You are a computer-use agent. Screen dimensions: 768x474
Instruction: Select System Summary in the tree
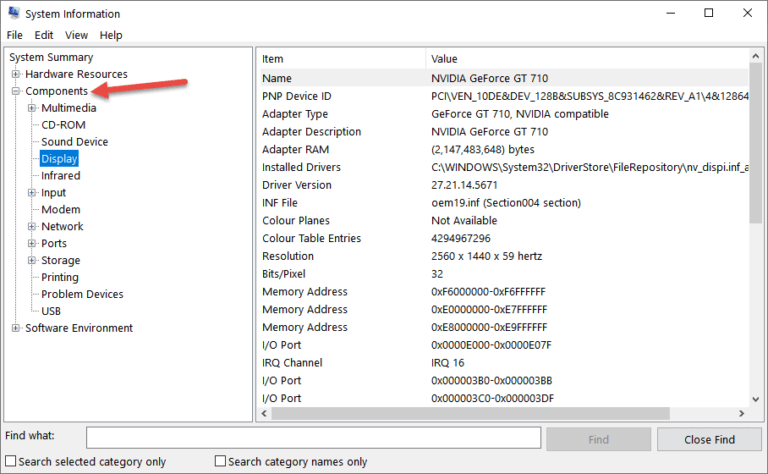click(51, 57)
